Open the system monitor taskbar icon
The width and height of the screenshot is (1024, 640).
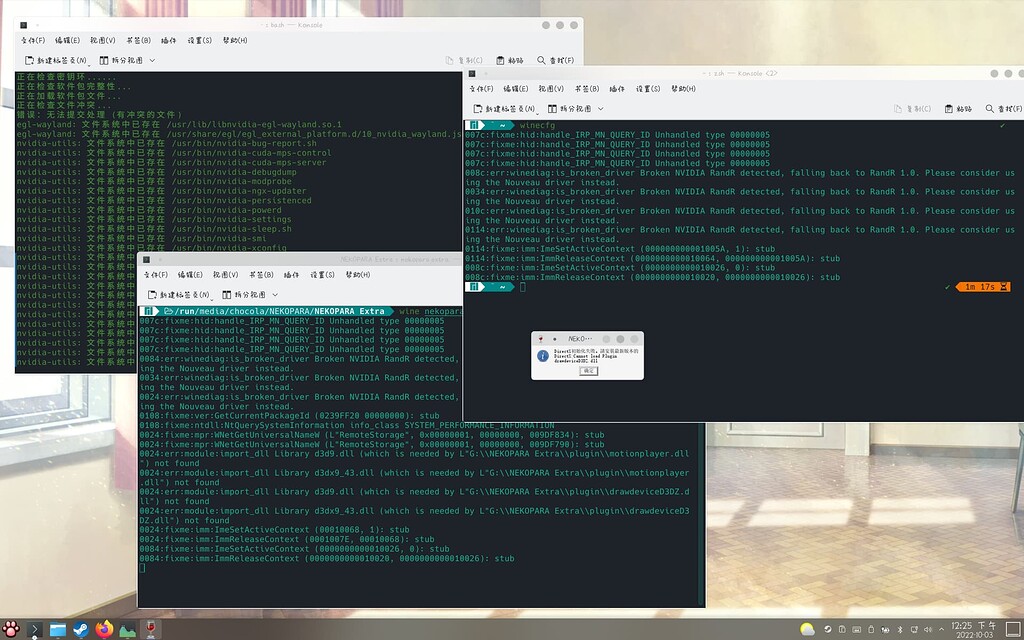click(127, 630)
